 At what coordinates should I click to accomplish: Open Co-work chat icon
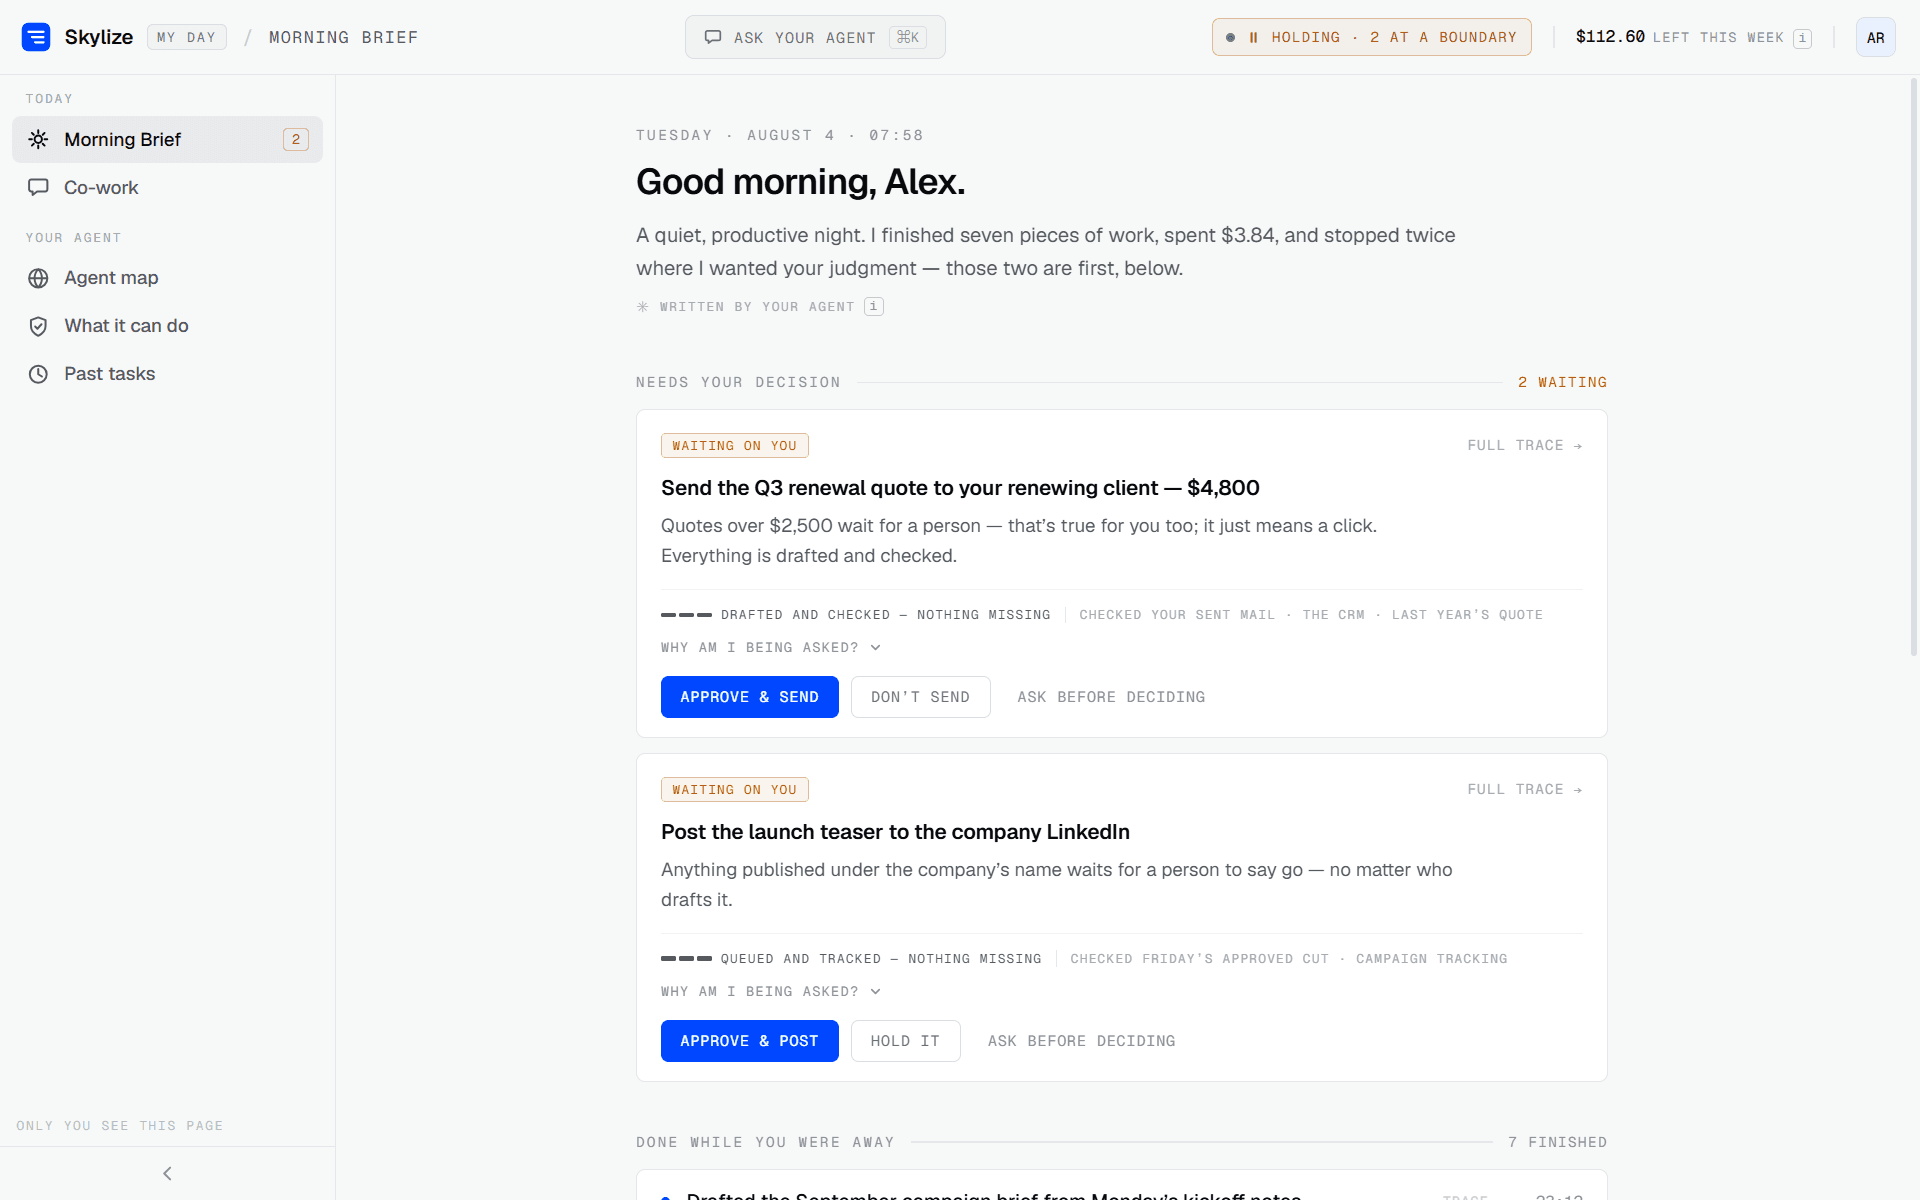point(38,187)
